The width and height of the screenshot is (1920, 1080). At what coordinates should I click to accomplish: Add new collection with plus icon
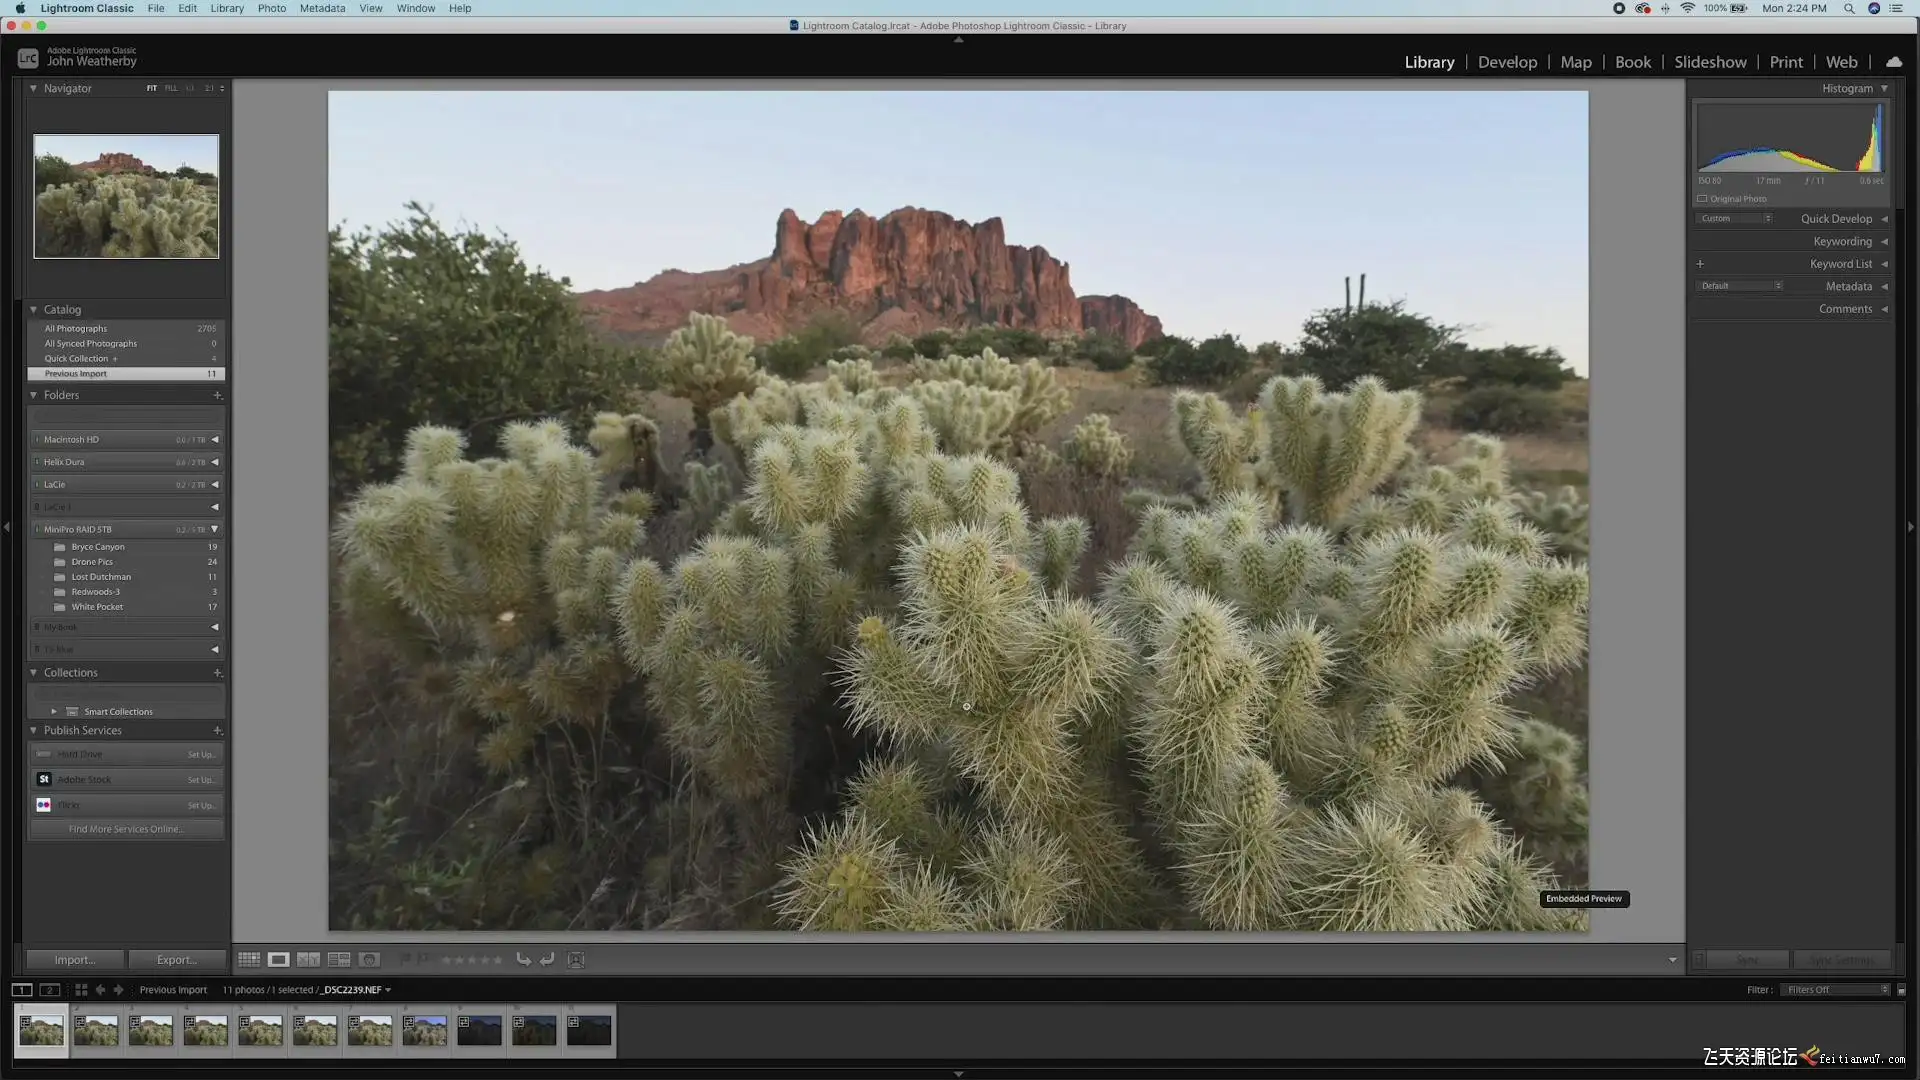[x=217, y=673]
